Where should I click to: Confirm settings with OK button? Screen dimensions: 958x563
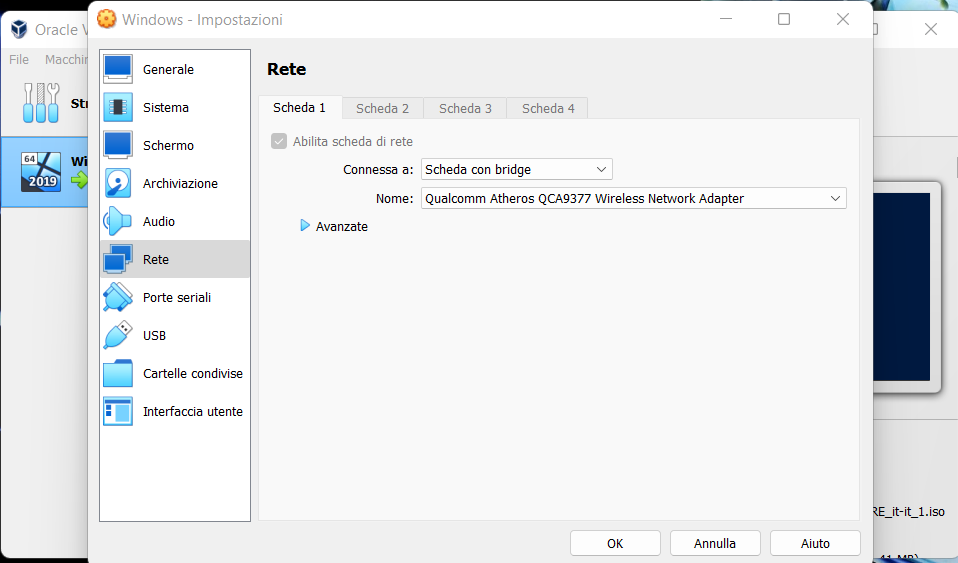pyautogui.click(x=615, y=543)
